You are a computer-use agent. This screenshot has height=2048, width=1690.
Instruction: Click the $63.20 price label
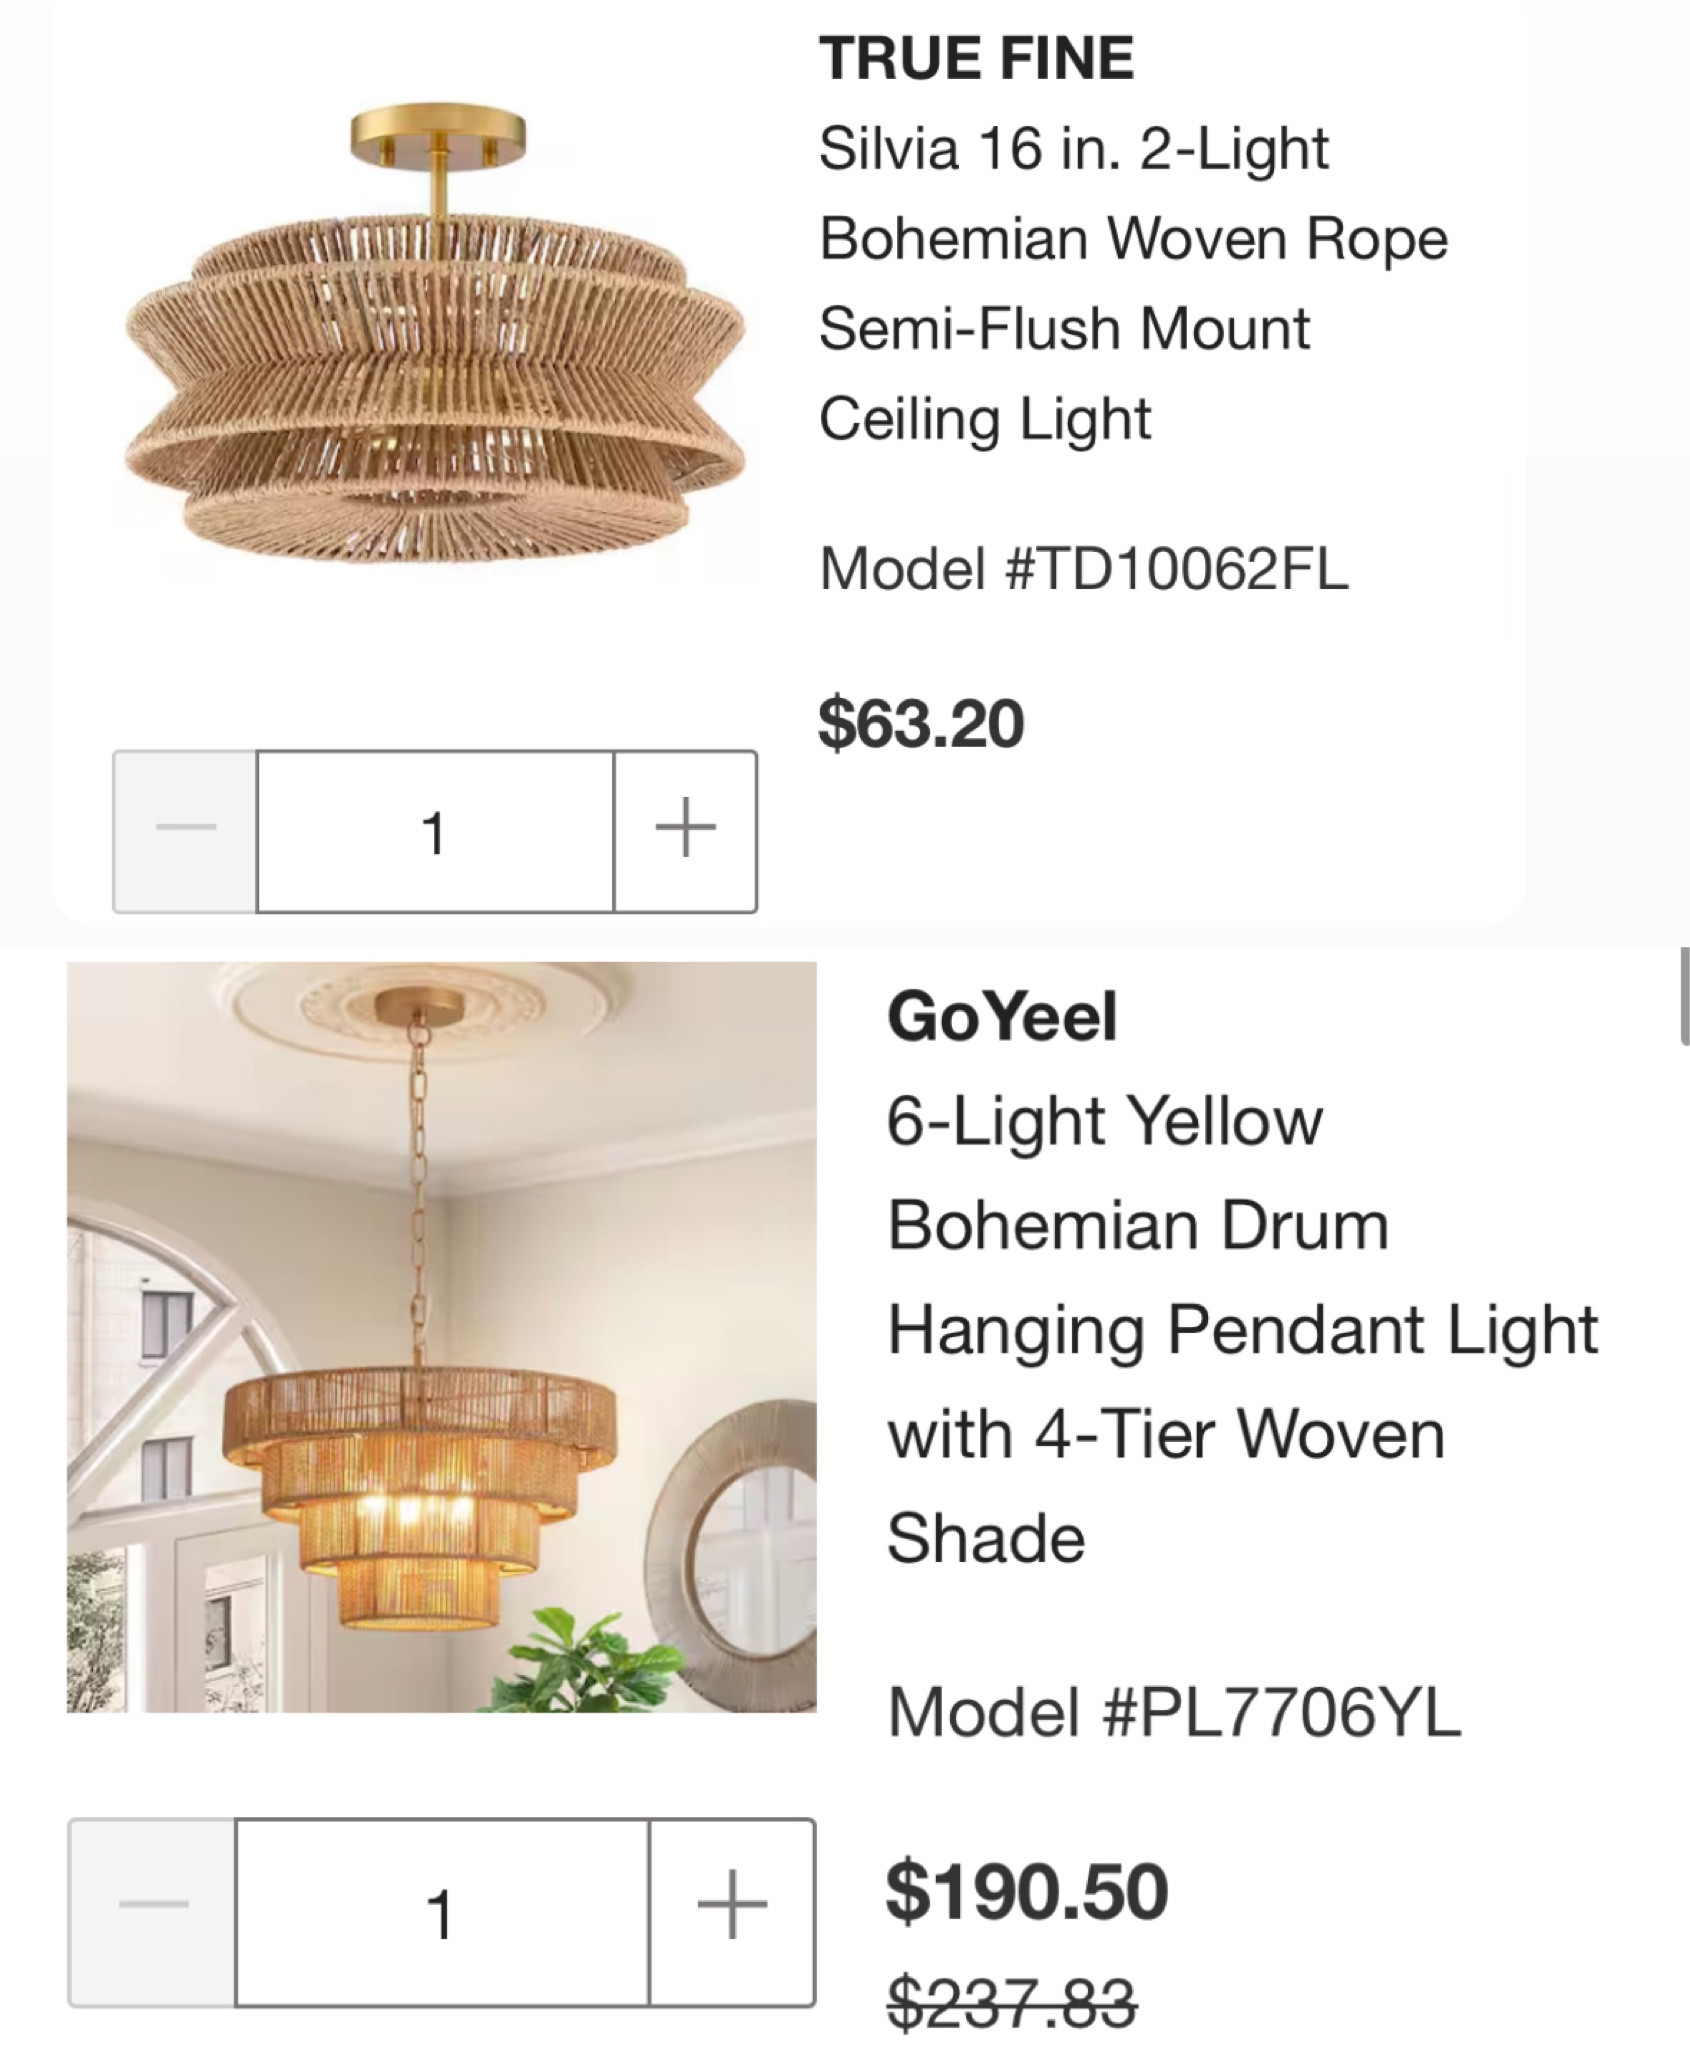coord(920,718)
